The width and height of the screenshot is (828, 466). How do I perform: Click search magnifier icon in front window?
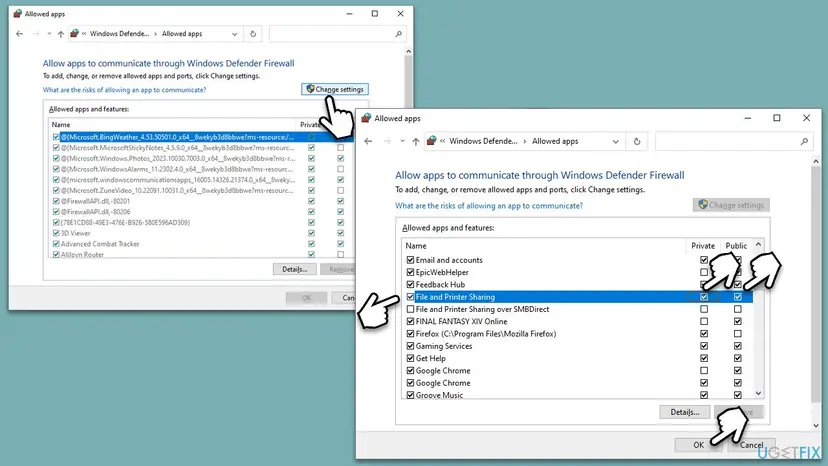point(804,141)
